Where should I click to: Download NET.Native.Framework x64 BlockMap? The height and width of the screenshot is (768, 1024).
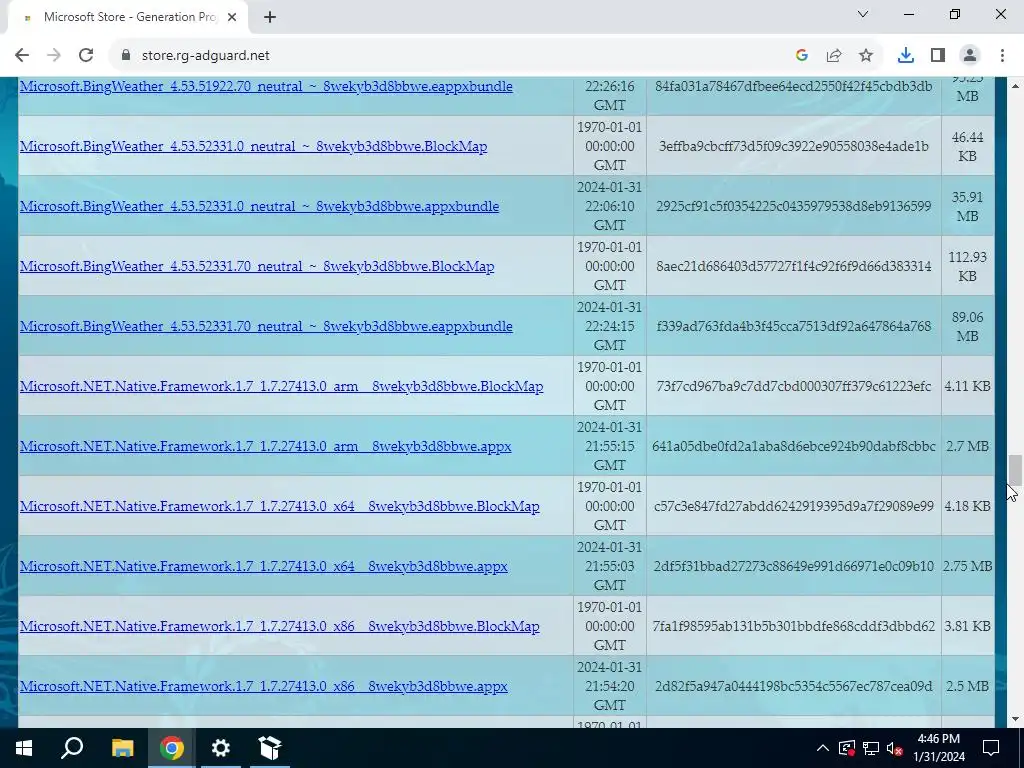280,507
